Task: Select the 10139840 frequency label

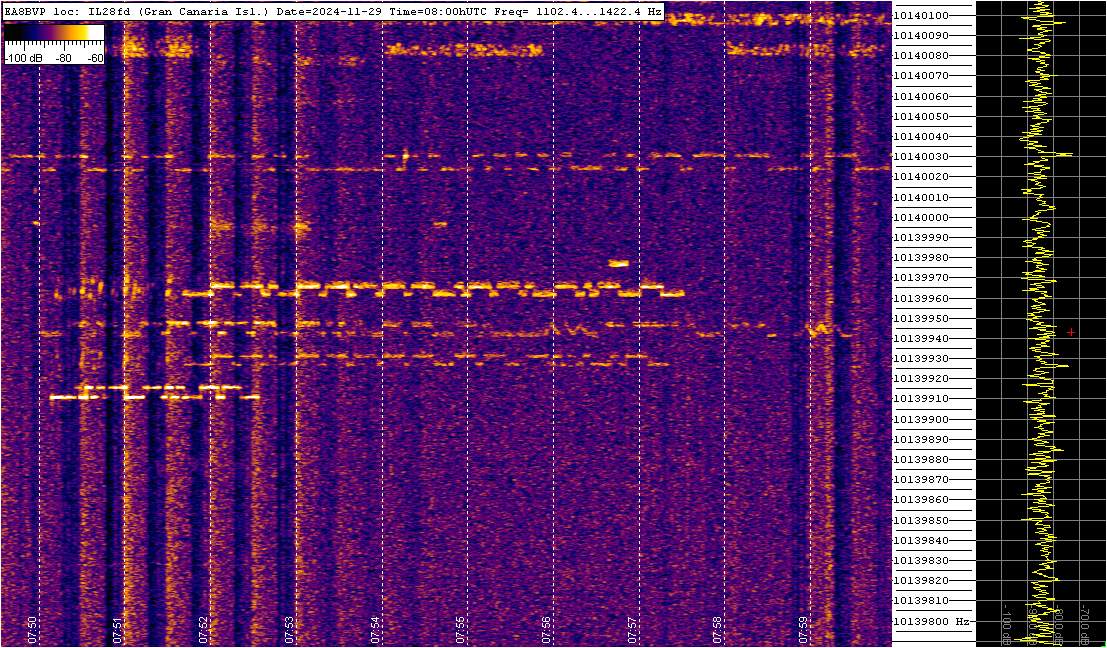Action: point(921,540)
